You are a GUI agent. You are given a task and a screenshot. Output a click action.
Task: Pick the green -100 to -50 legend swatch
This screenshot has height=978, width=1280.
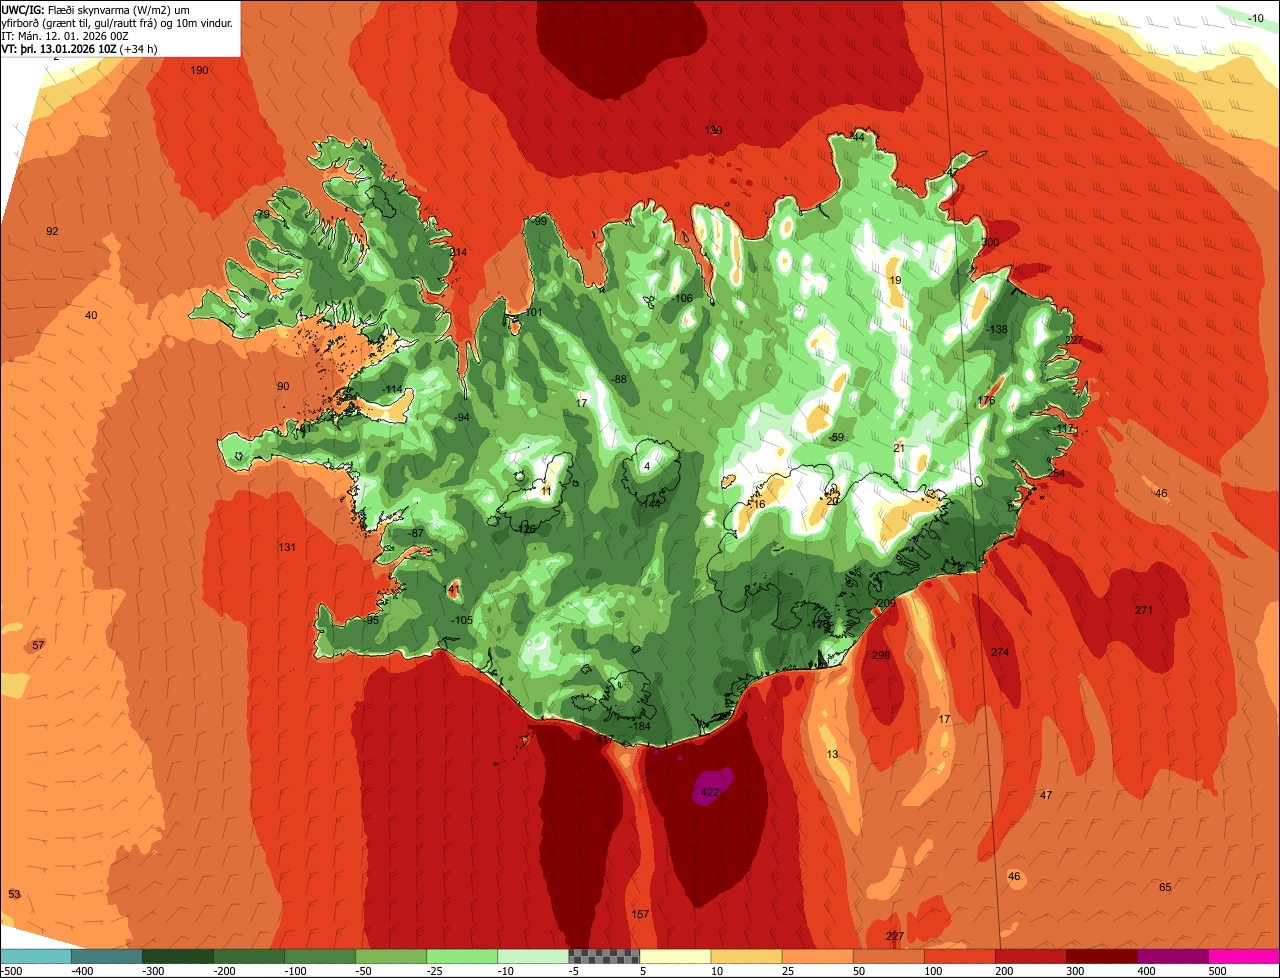pyautogui.click(x=320, y=956)
